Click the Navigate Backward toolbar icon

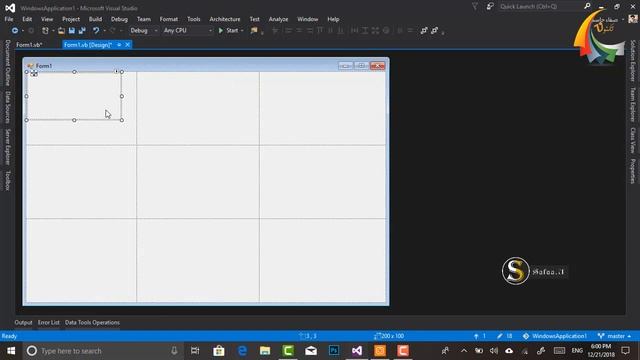[x=15, y=31]
